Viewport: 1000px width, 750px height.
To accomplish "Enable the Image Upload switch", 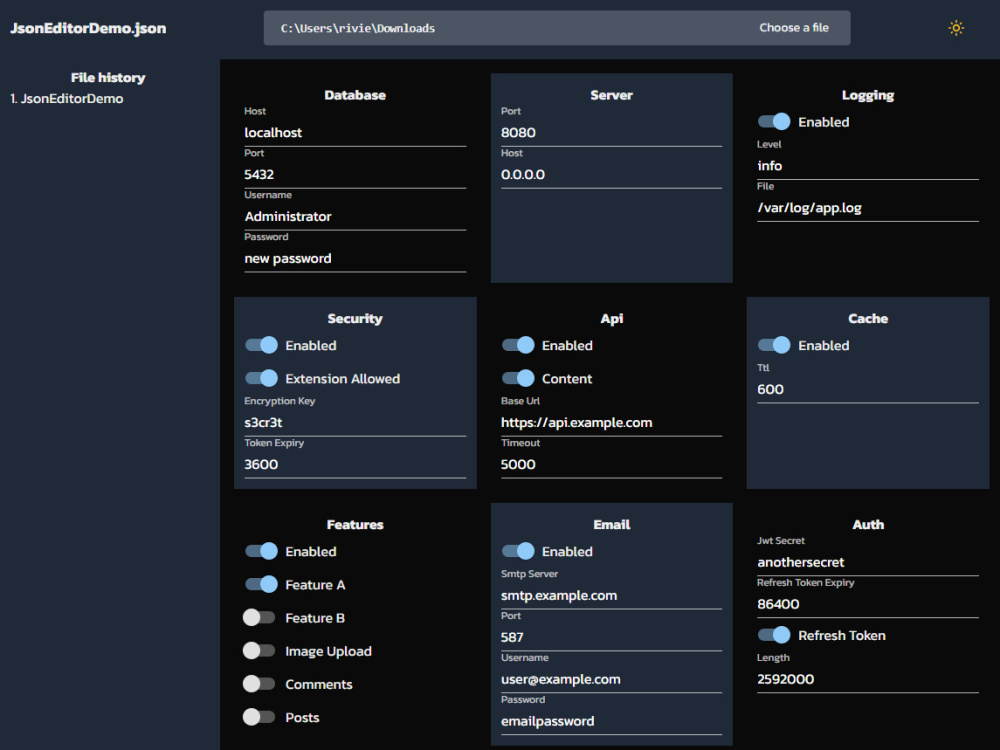I will 259,651.
